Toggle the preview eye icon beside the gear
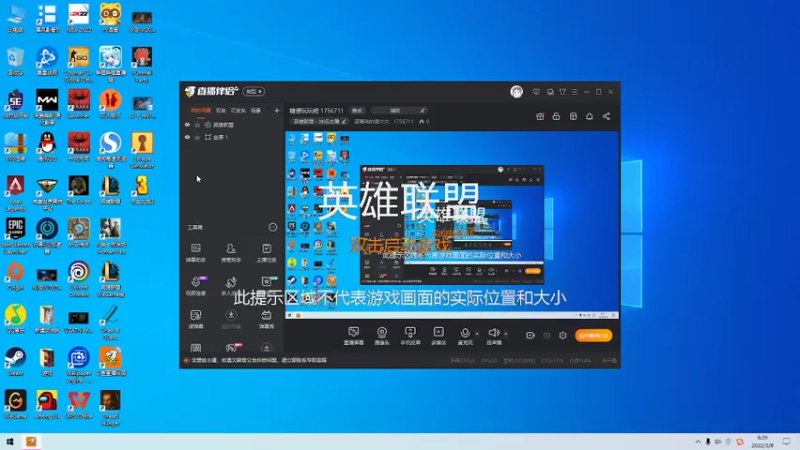 547,335
